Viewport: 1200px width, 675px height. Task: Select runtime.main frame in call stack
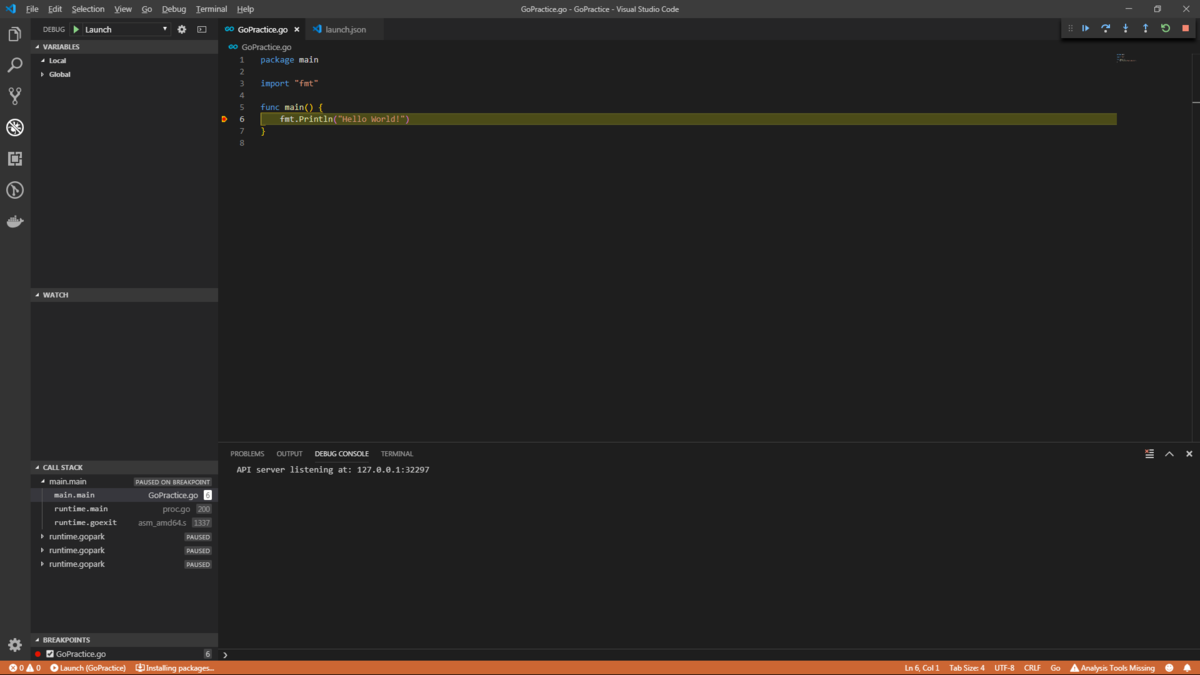124,509
